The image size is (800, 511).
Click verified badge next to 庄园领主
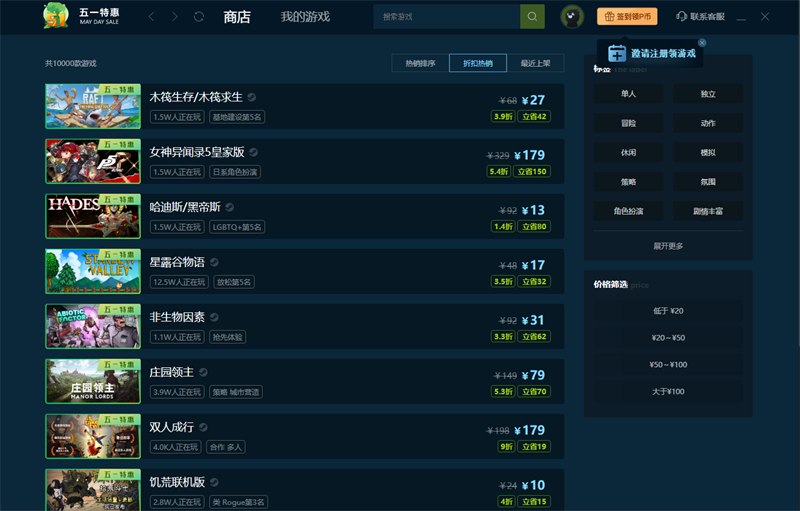[x=203, y=372]
